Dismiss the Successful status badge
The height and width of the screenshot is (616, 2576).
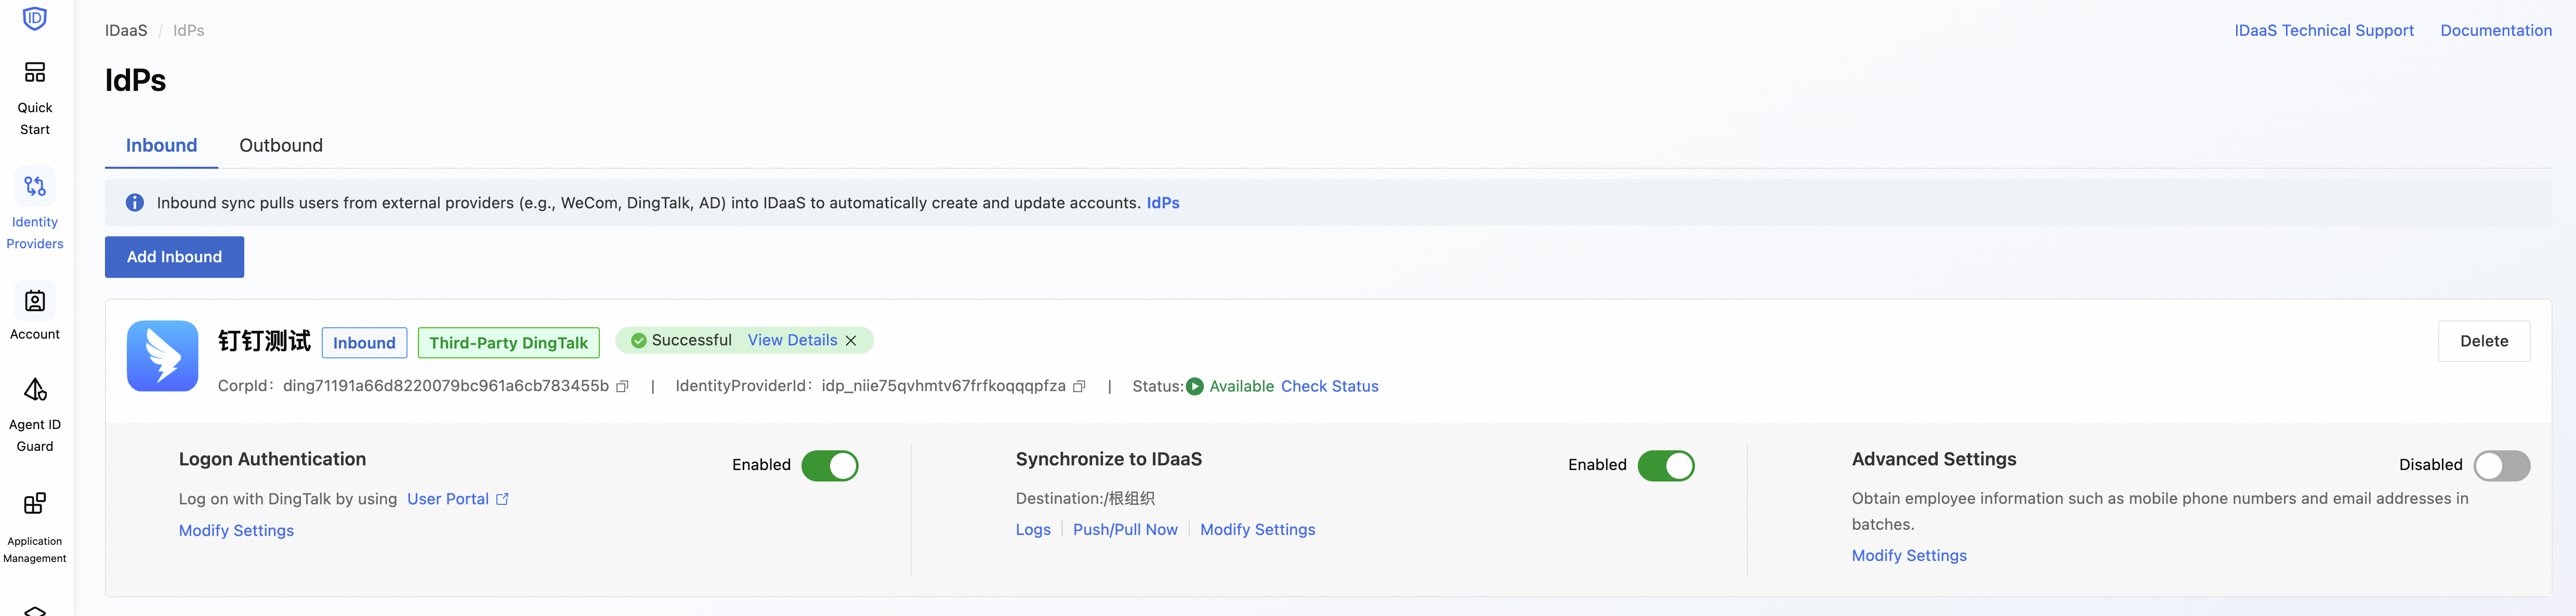tap(851, 341)
